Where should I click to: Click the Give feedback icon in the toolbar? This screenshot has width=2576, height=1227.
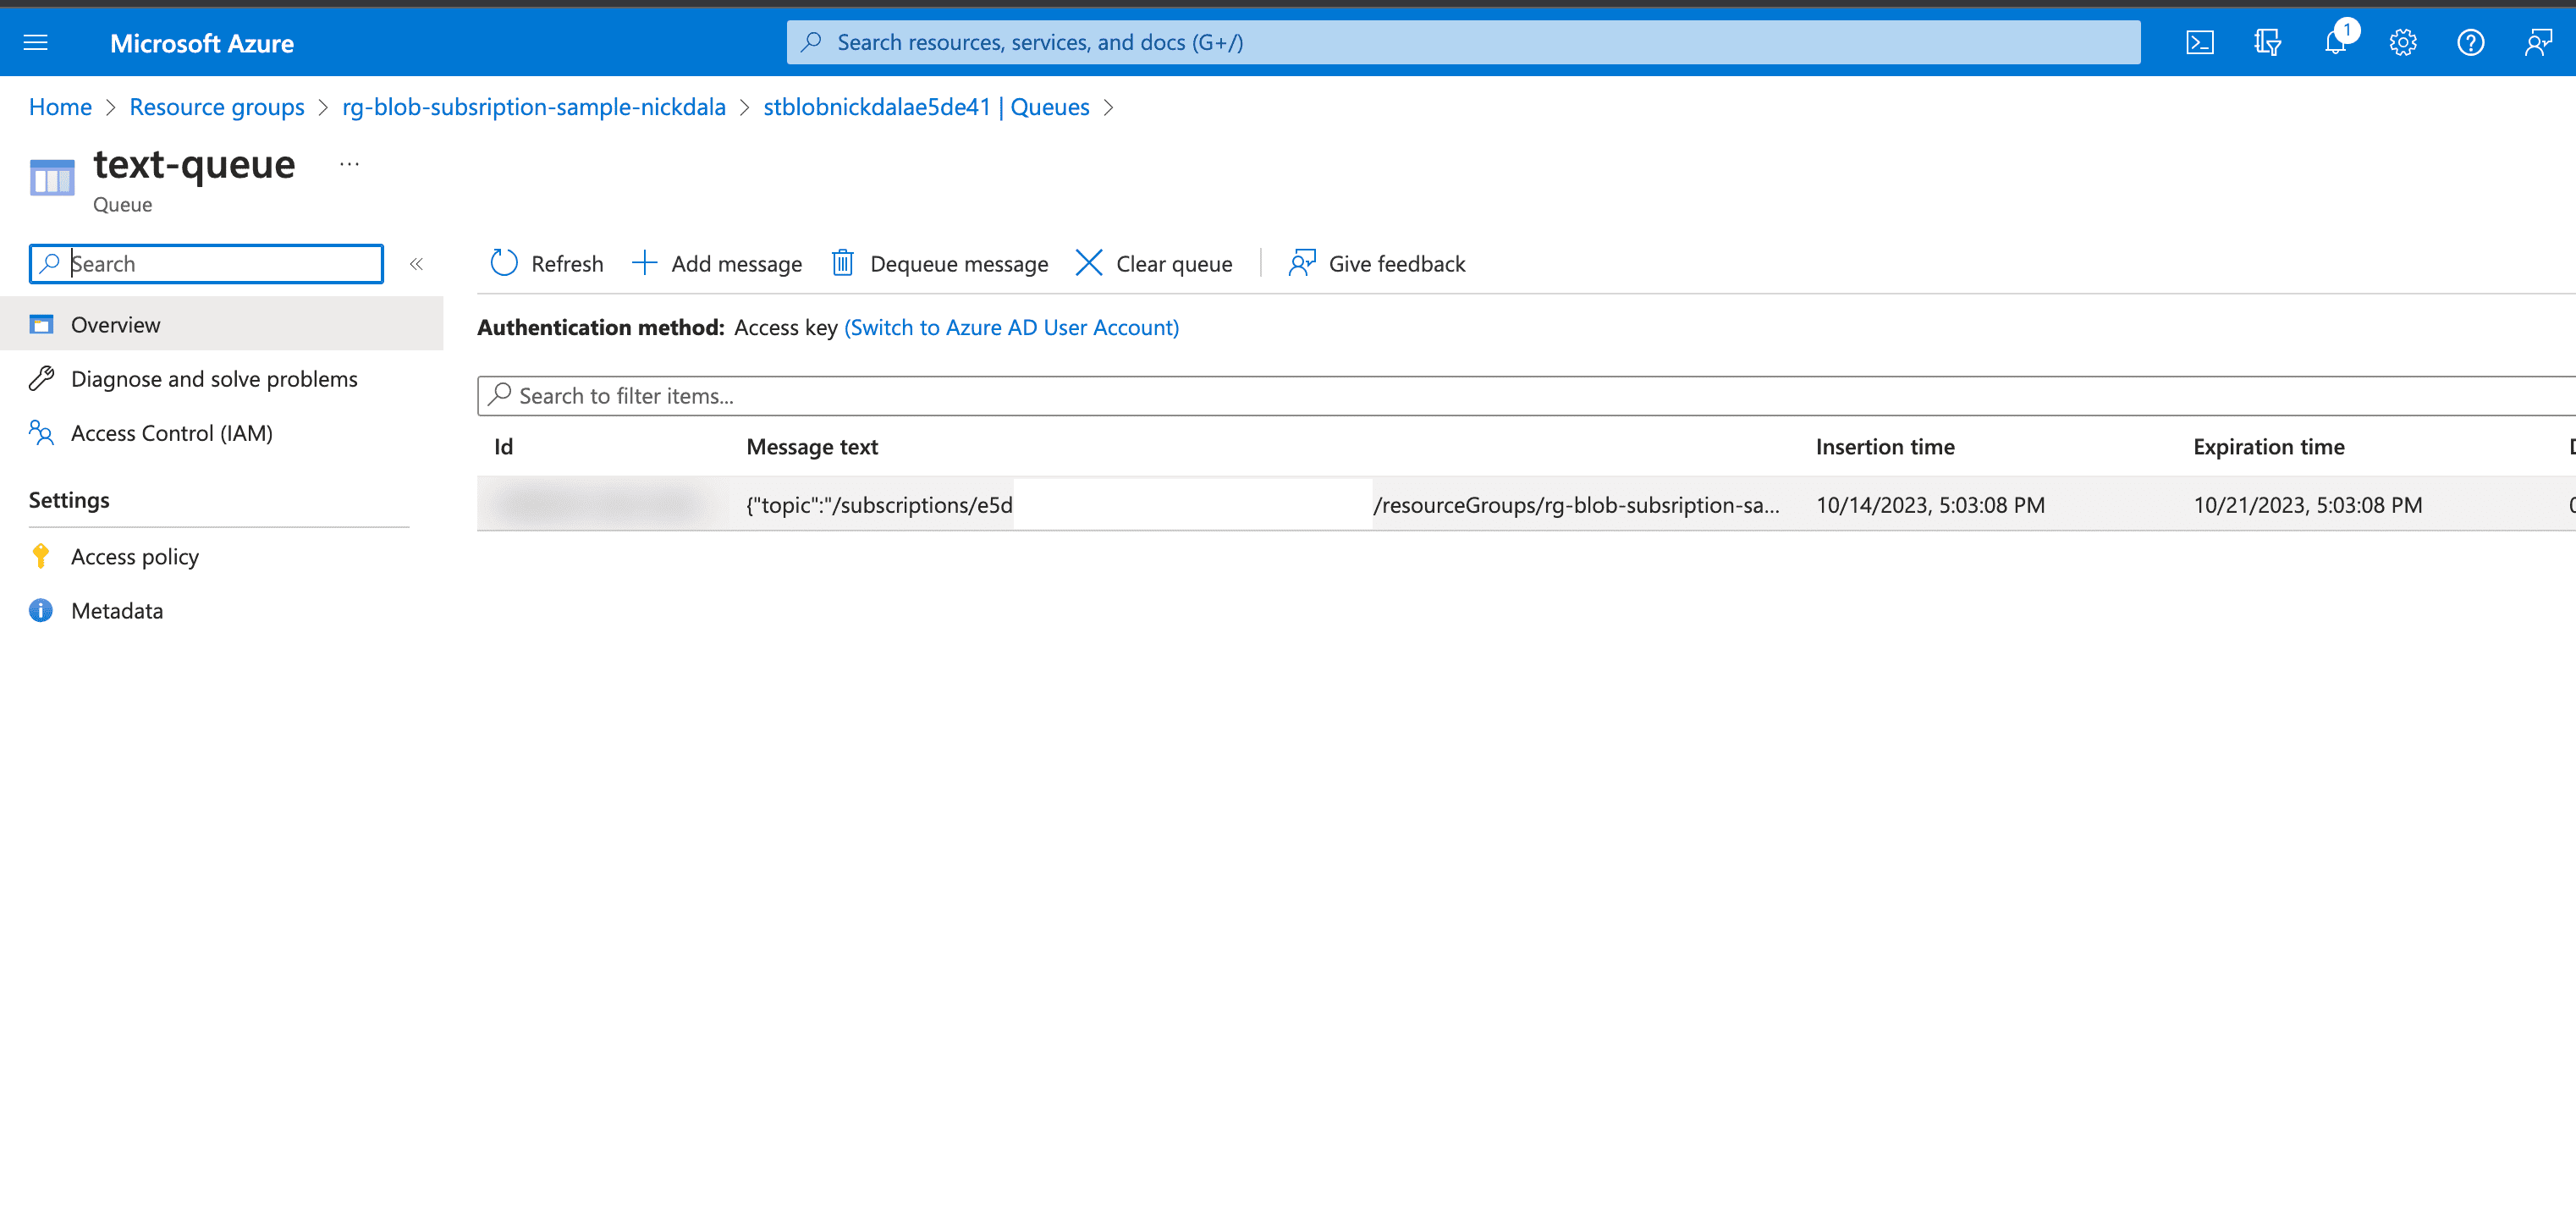pyautogui.click(x=1301, y=263)
